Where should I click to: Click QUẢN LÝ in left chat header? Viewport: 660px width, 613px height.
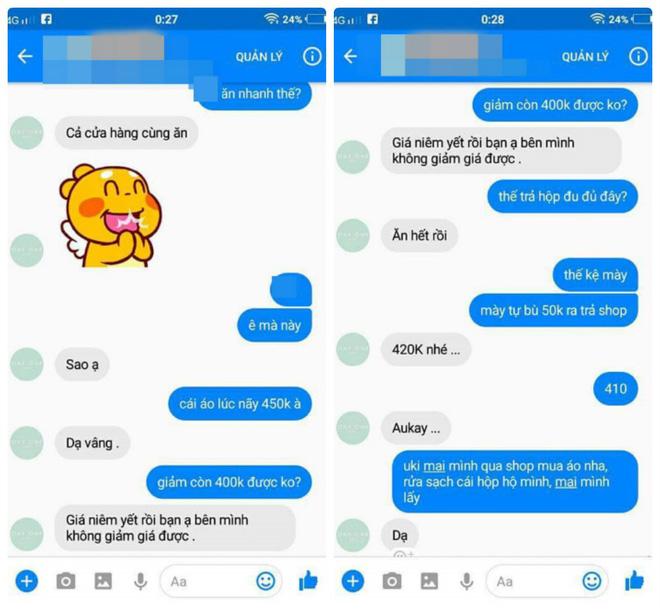point(259,56)
